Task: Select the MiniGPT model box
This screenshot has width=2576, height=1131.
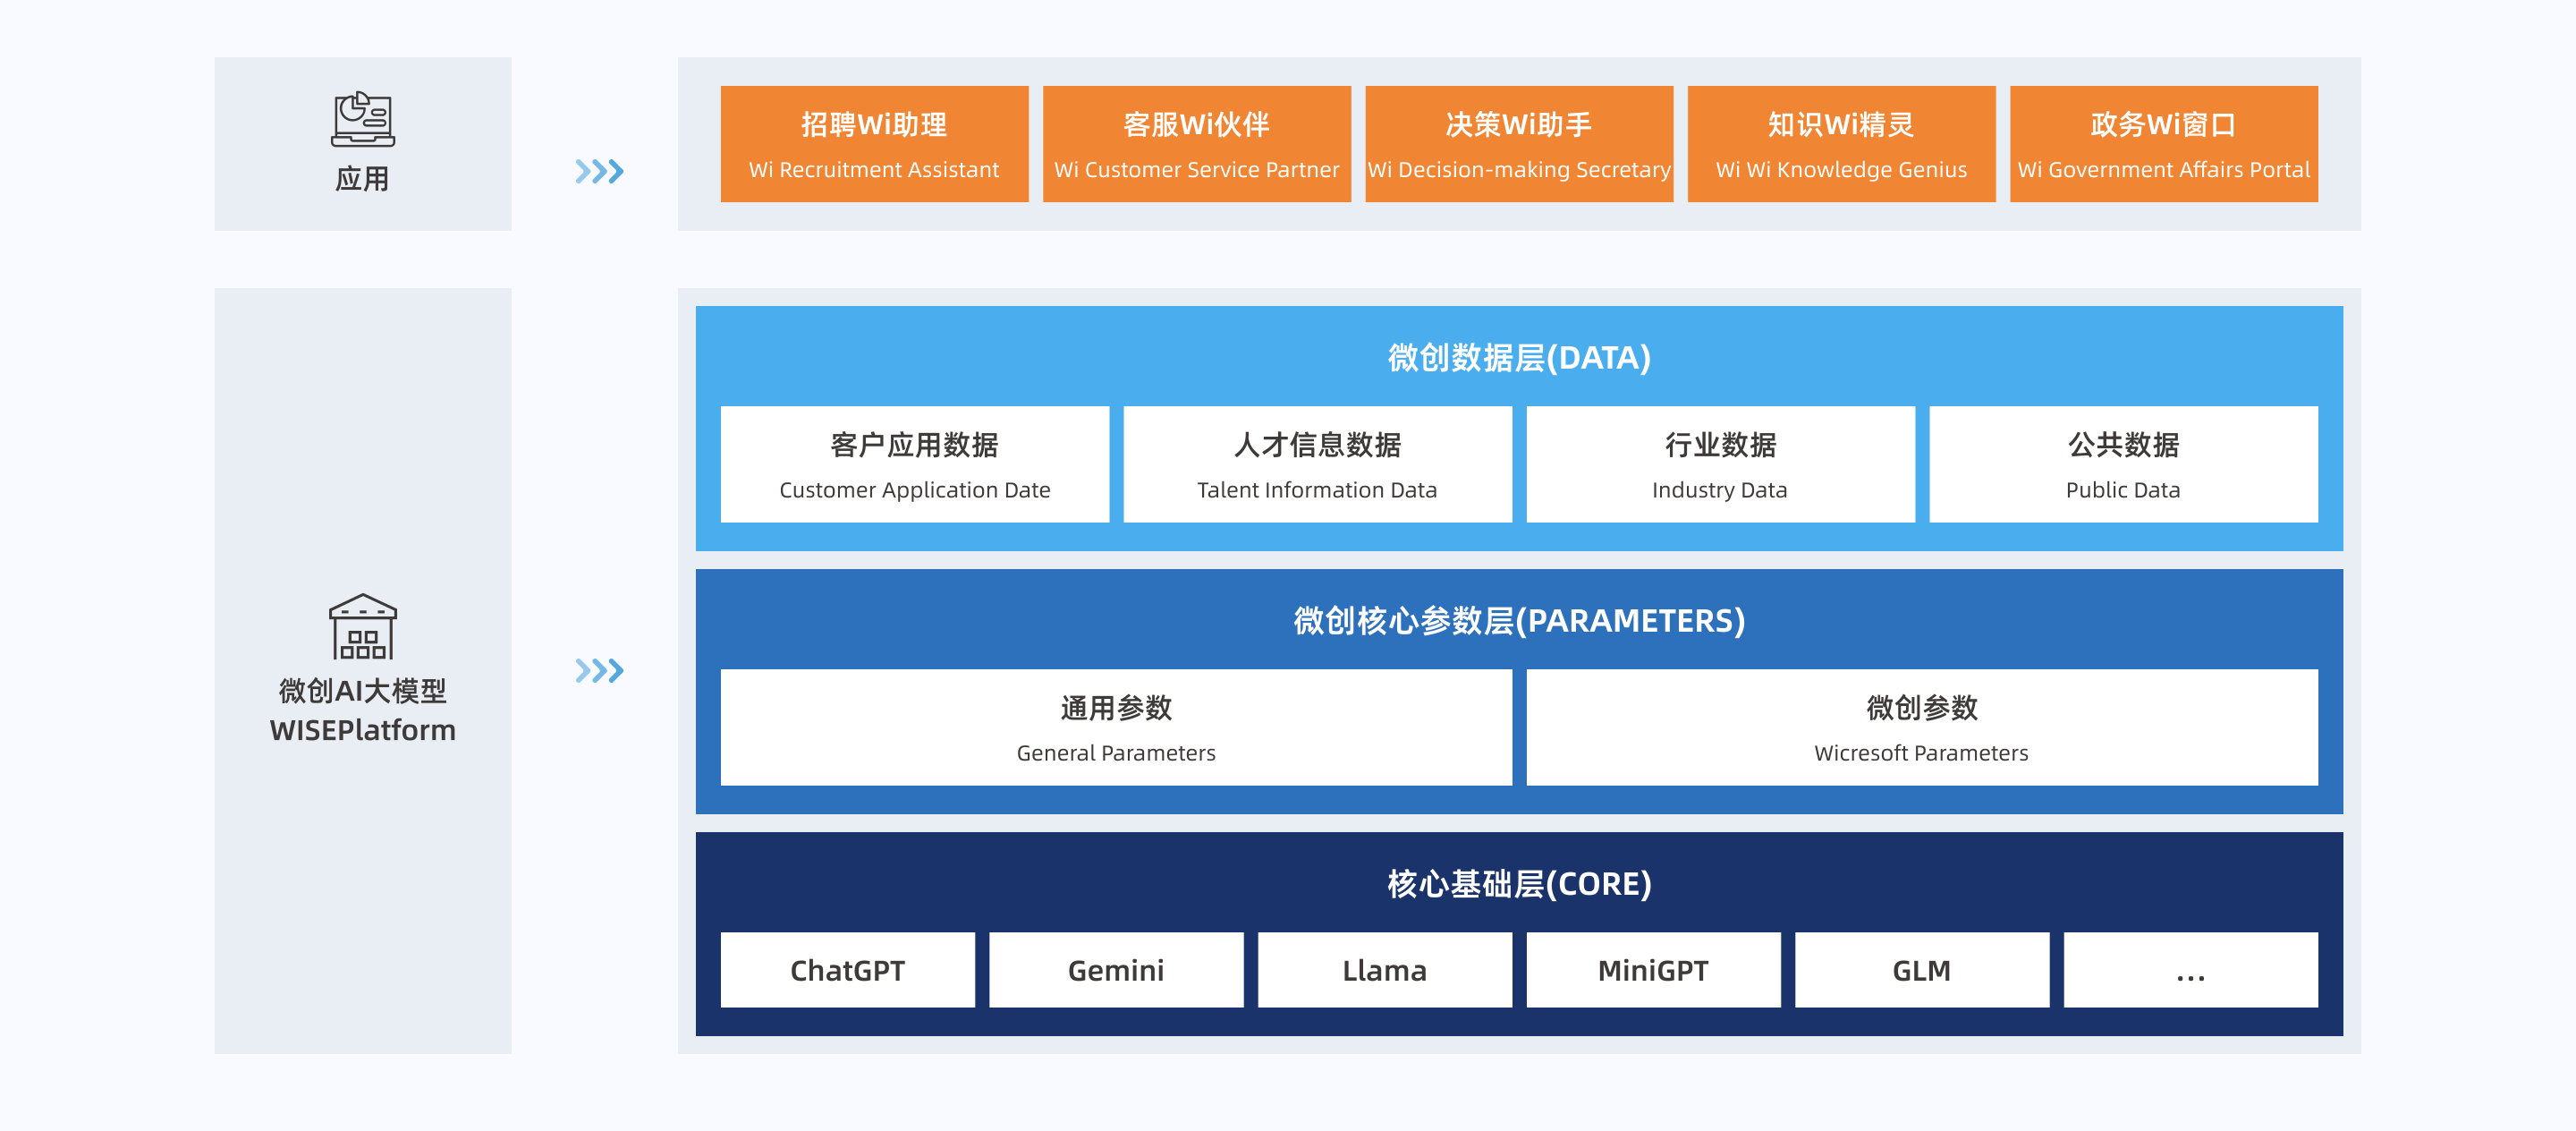Action: [x=1653, y=970]
